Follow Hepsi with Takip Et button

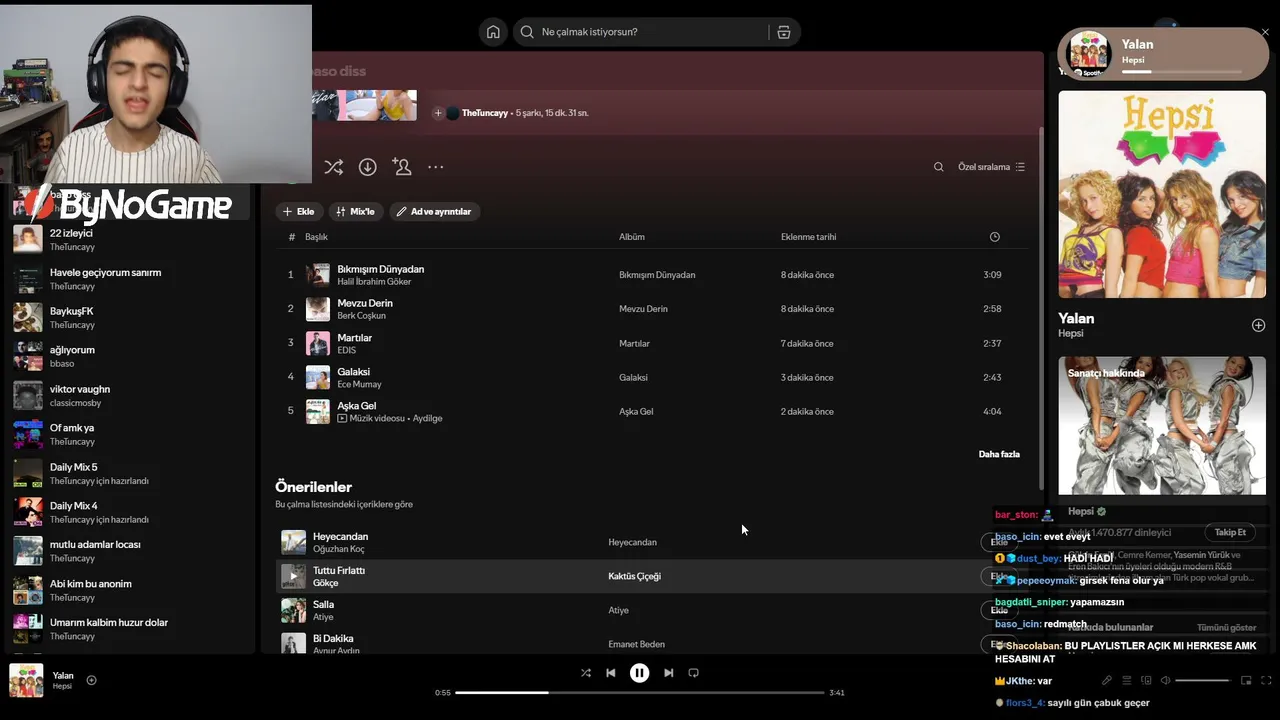1230,532
